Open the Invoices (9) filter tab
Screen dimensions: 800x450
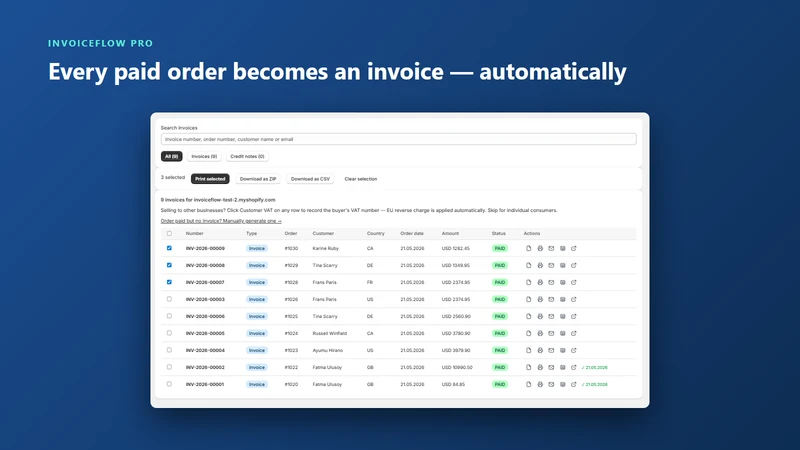(204, 156)
